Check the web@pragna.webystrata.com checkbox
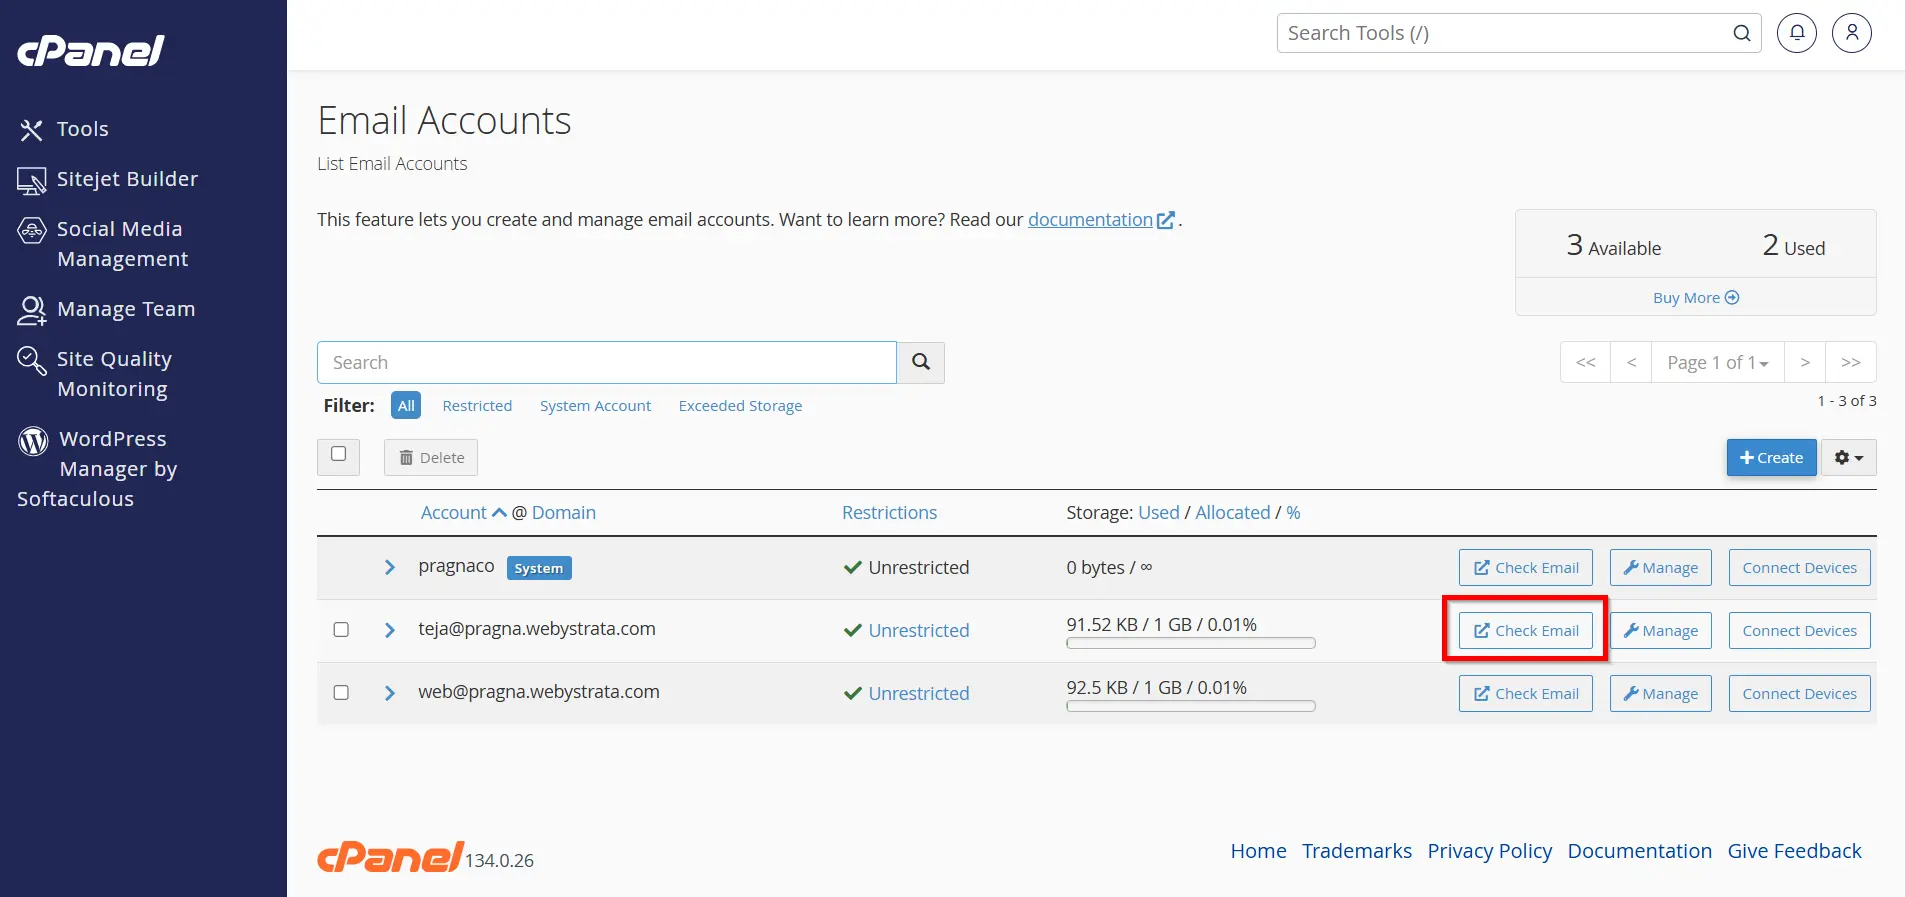The width and height of the screenshot is (1905, 897). pyautogui.click(x=341, y=692)
